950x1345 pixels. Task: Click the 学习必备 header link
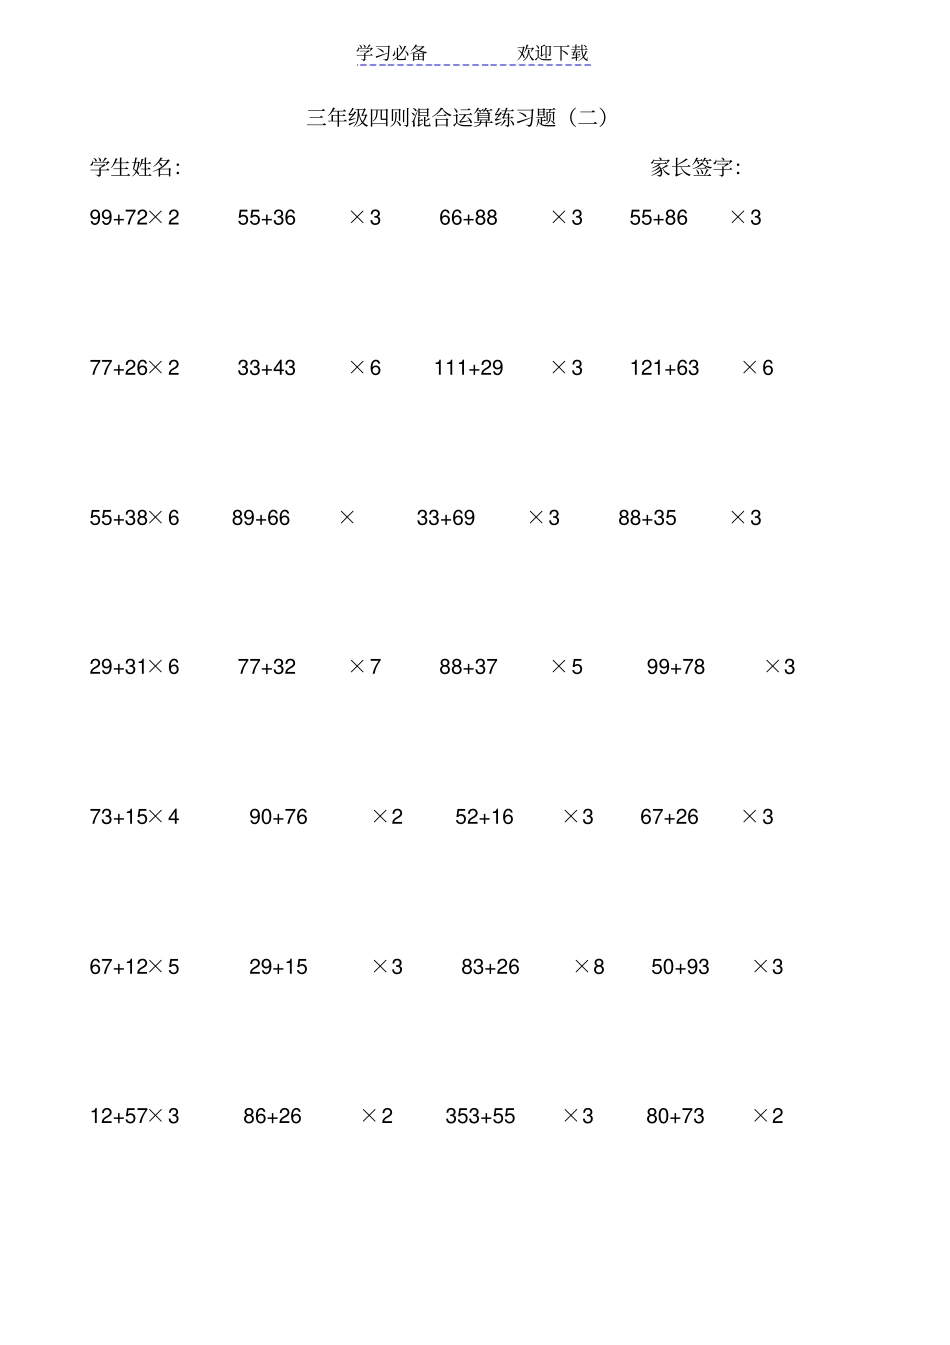[x=392, y=53]
